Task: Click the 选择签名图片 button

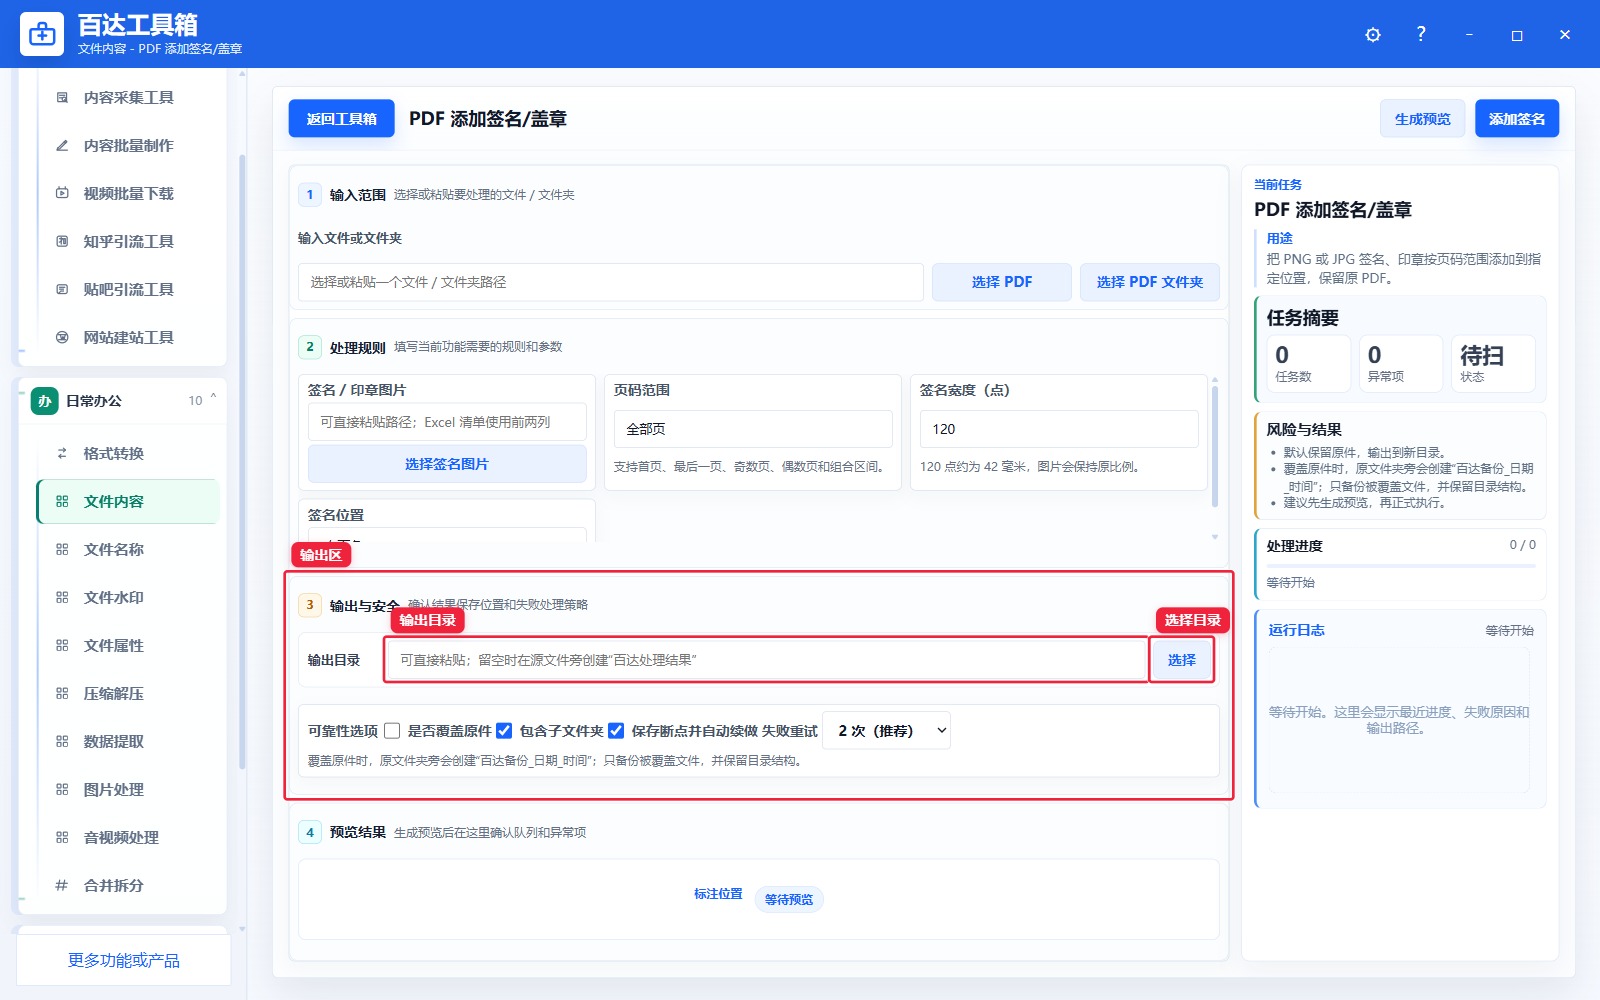Action: coord(447,464)
